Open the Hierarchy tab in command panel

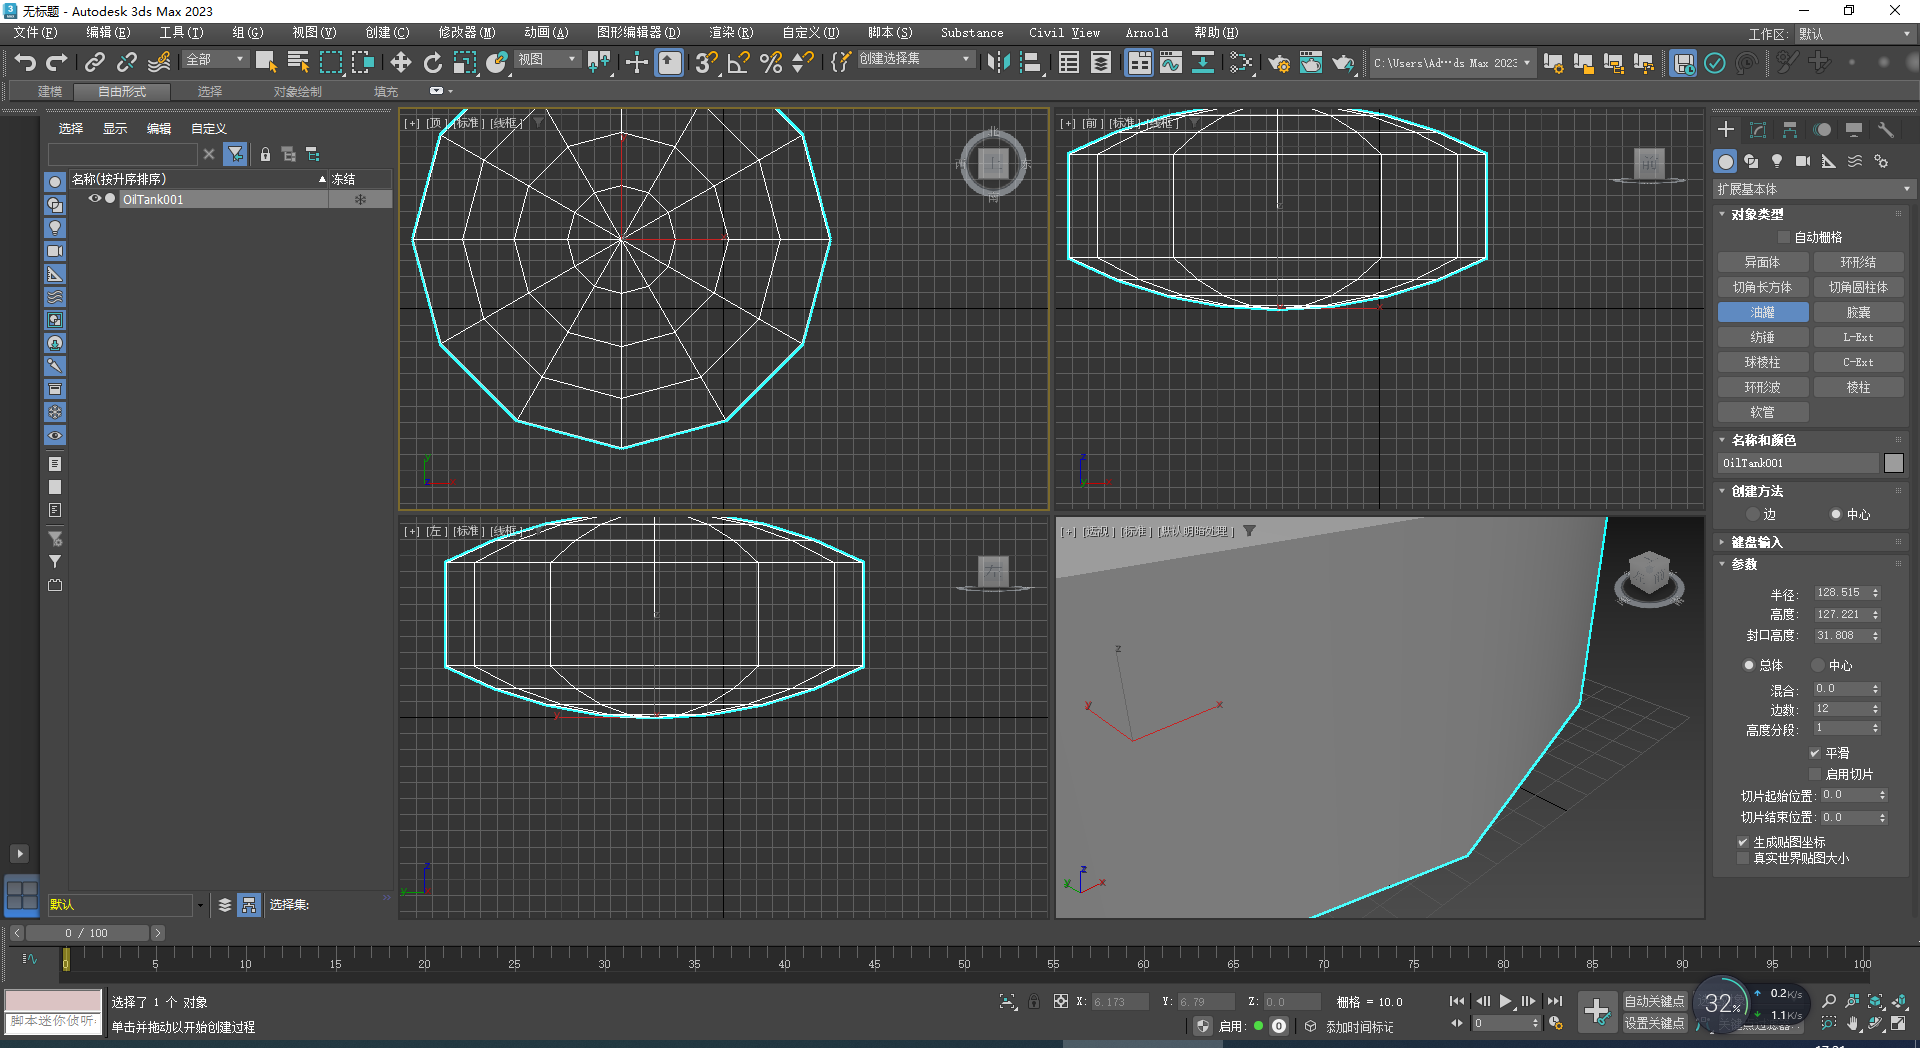[1790, 130]
